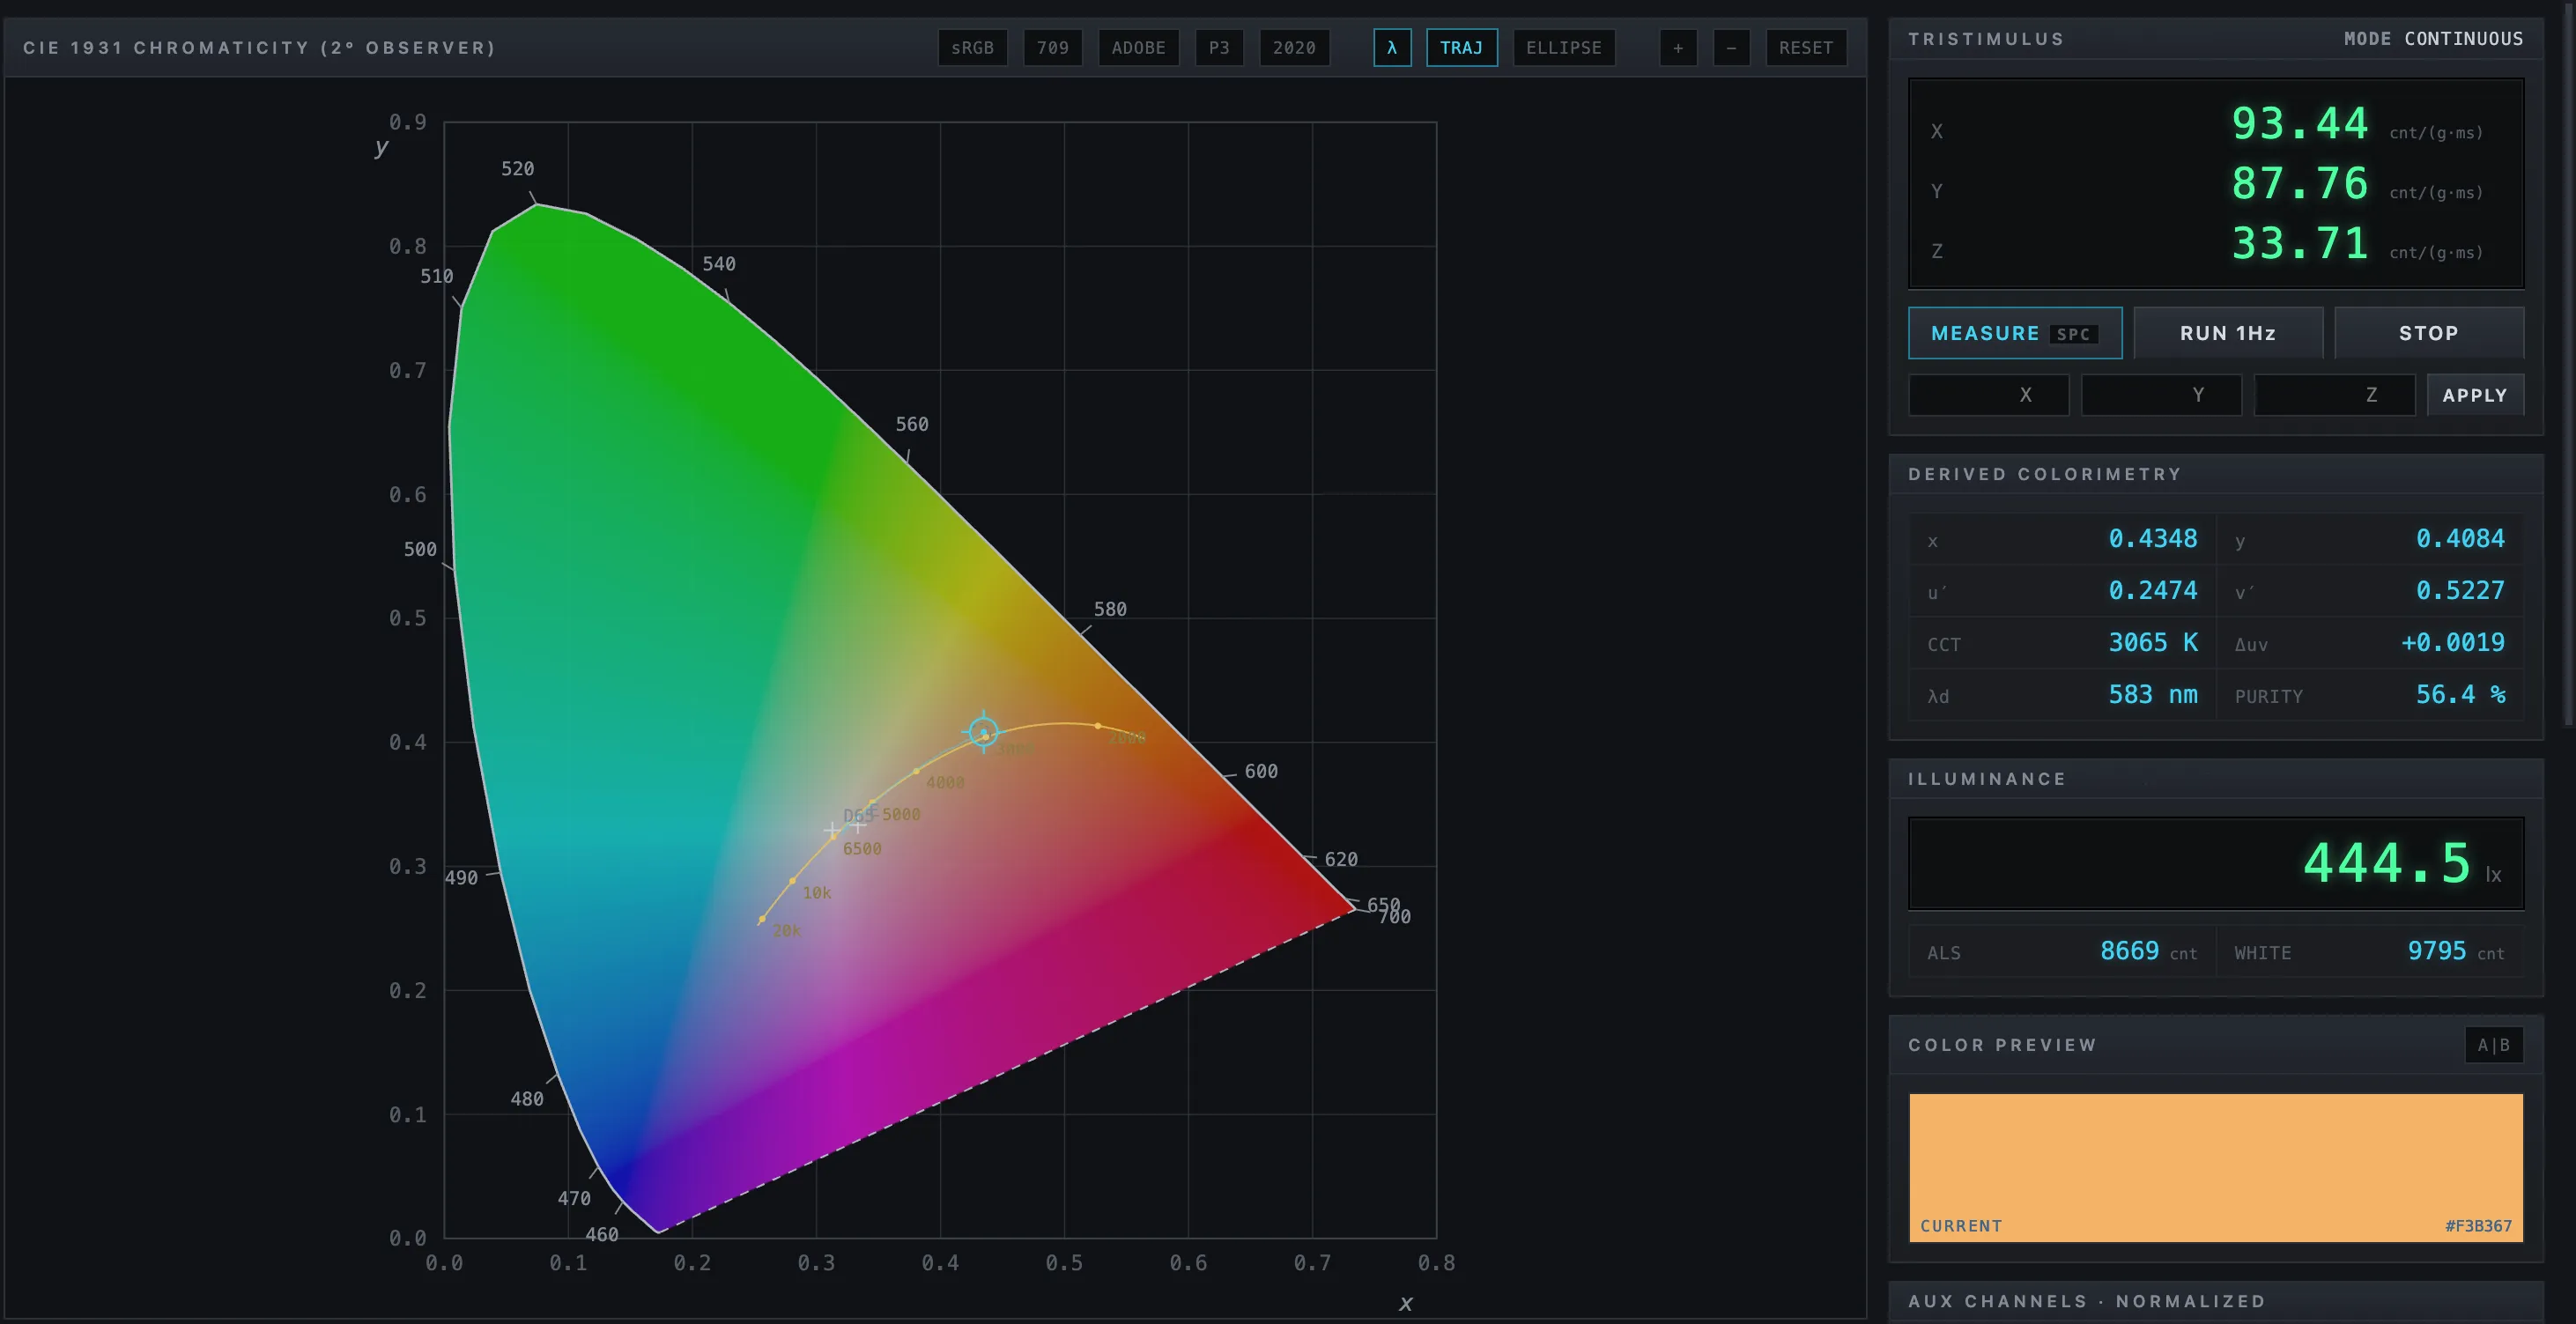Click the hex code #F3B367

tap(2478, 1226)
